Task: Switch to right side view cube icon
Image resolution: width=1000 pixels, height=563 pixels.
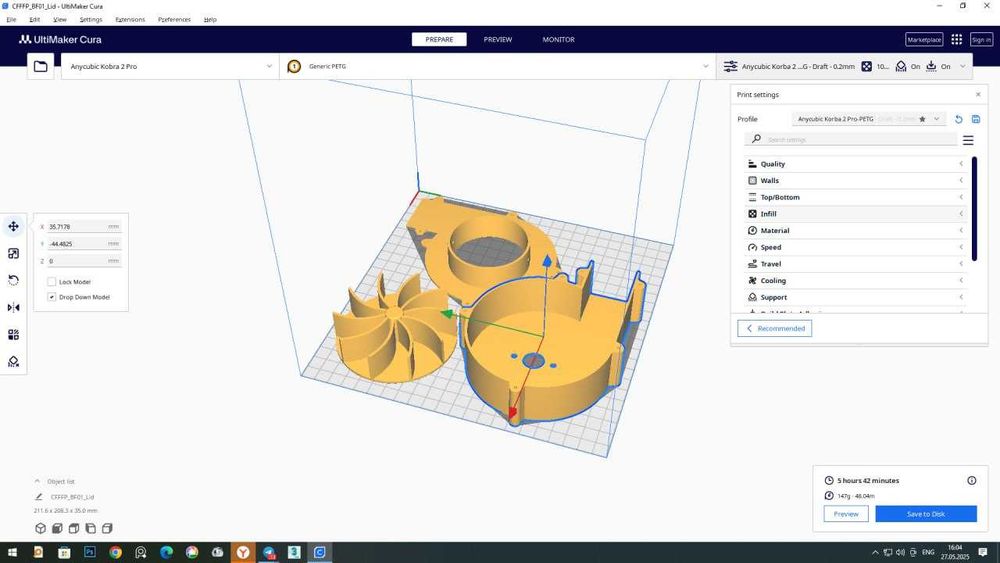Action: 107,528
